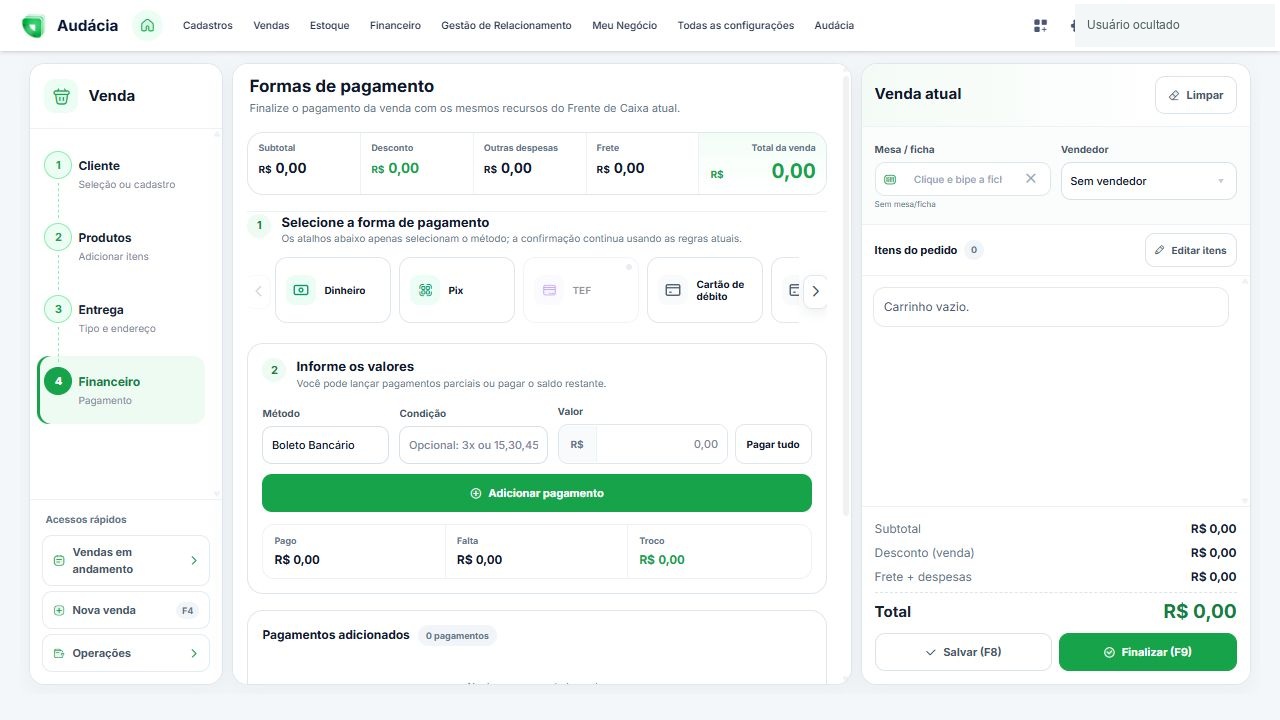This screenshot has height=720, width=1280.
Task: Focus the Condição input field
Action: (x=473, y=445)
